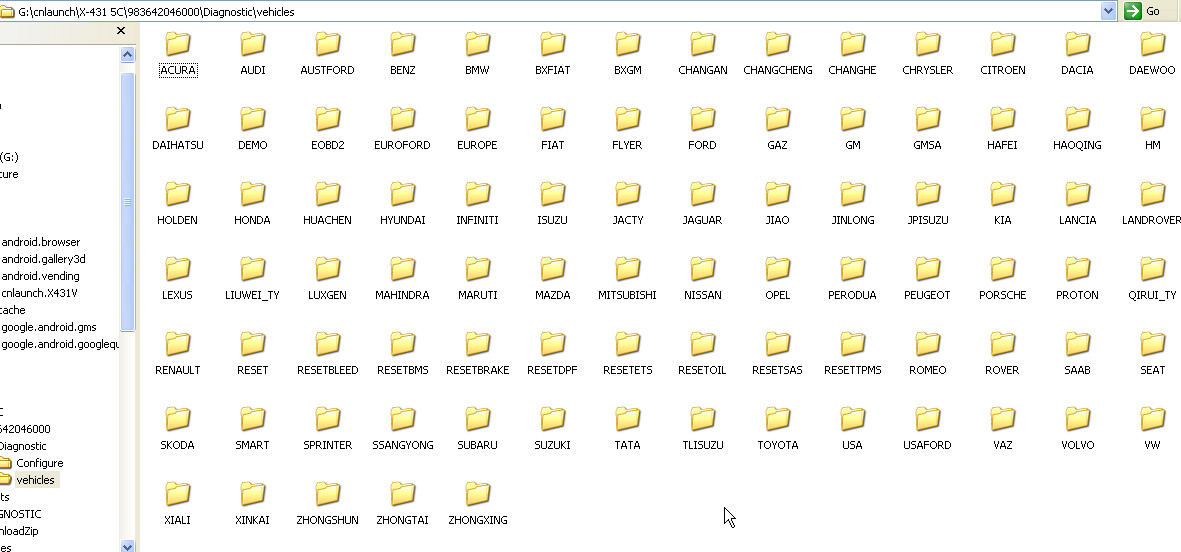
Task: Click the SPRINTER folder label
Action: pos(328,445)
